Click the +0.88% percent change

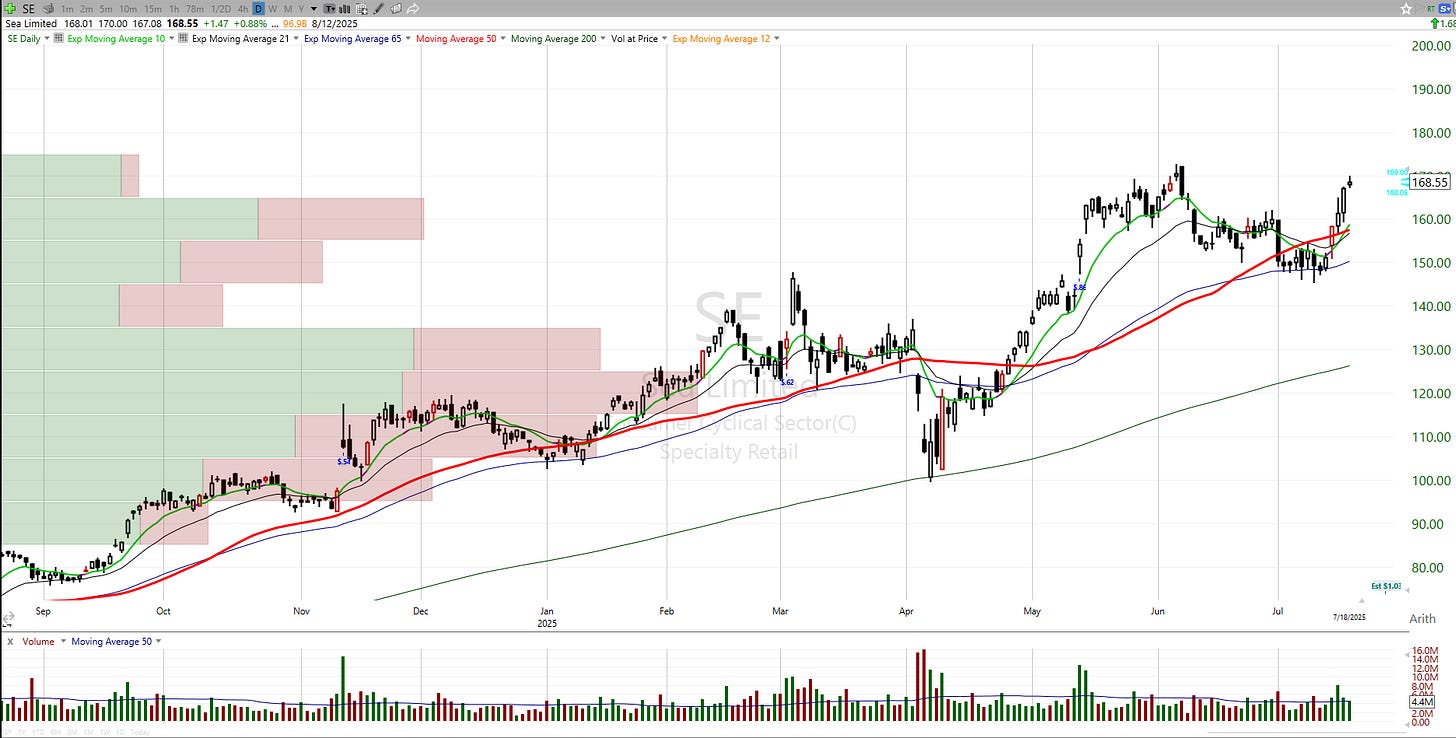250,23
